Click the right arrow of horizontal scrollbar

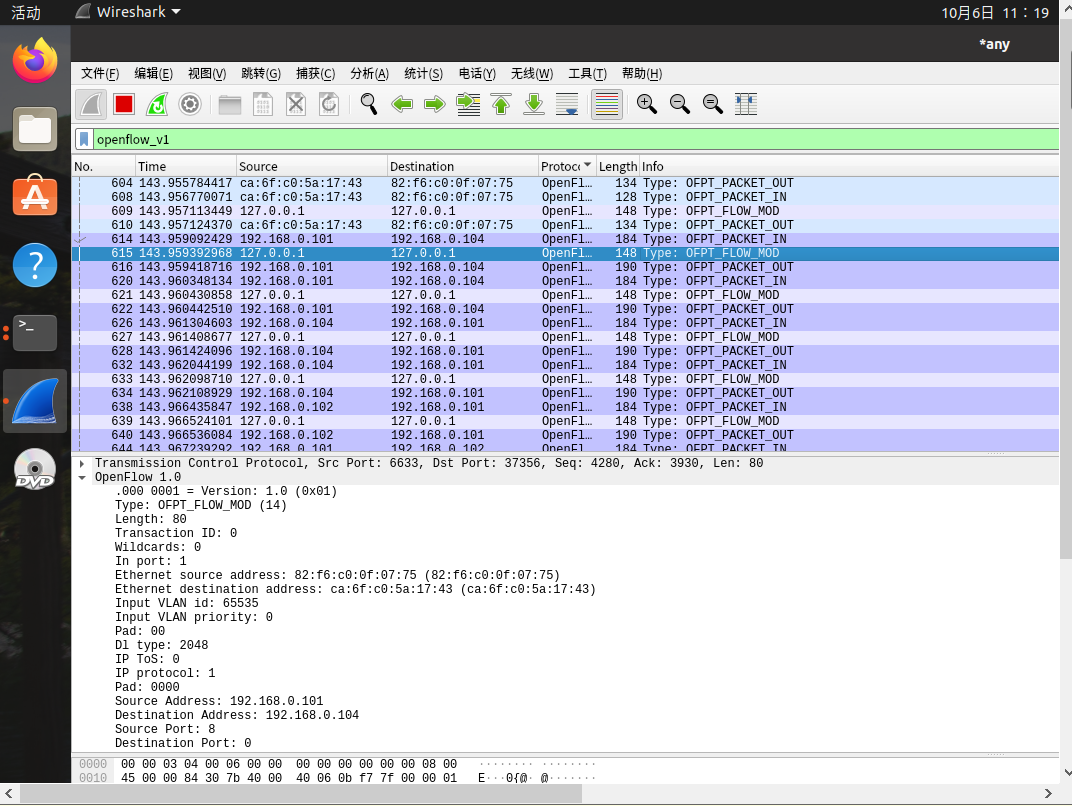[1047, 793]
